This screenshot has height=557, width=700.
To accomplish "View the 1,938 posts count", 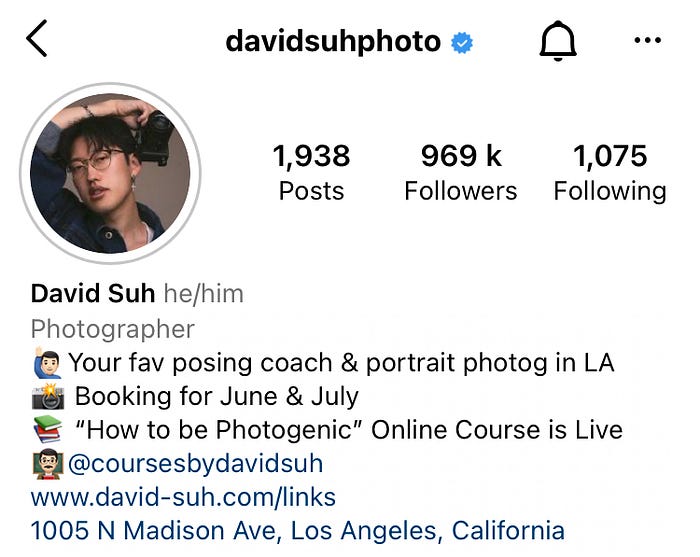I will click(x=311, y=173).
